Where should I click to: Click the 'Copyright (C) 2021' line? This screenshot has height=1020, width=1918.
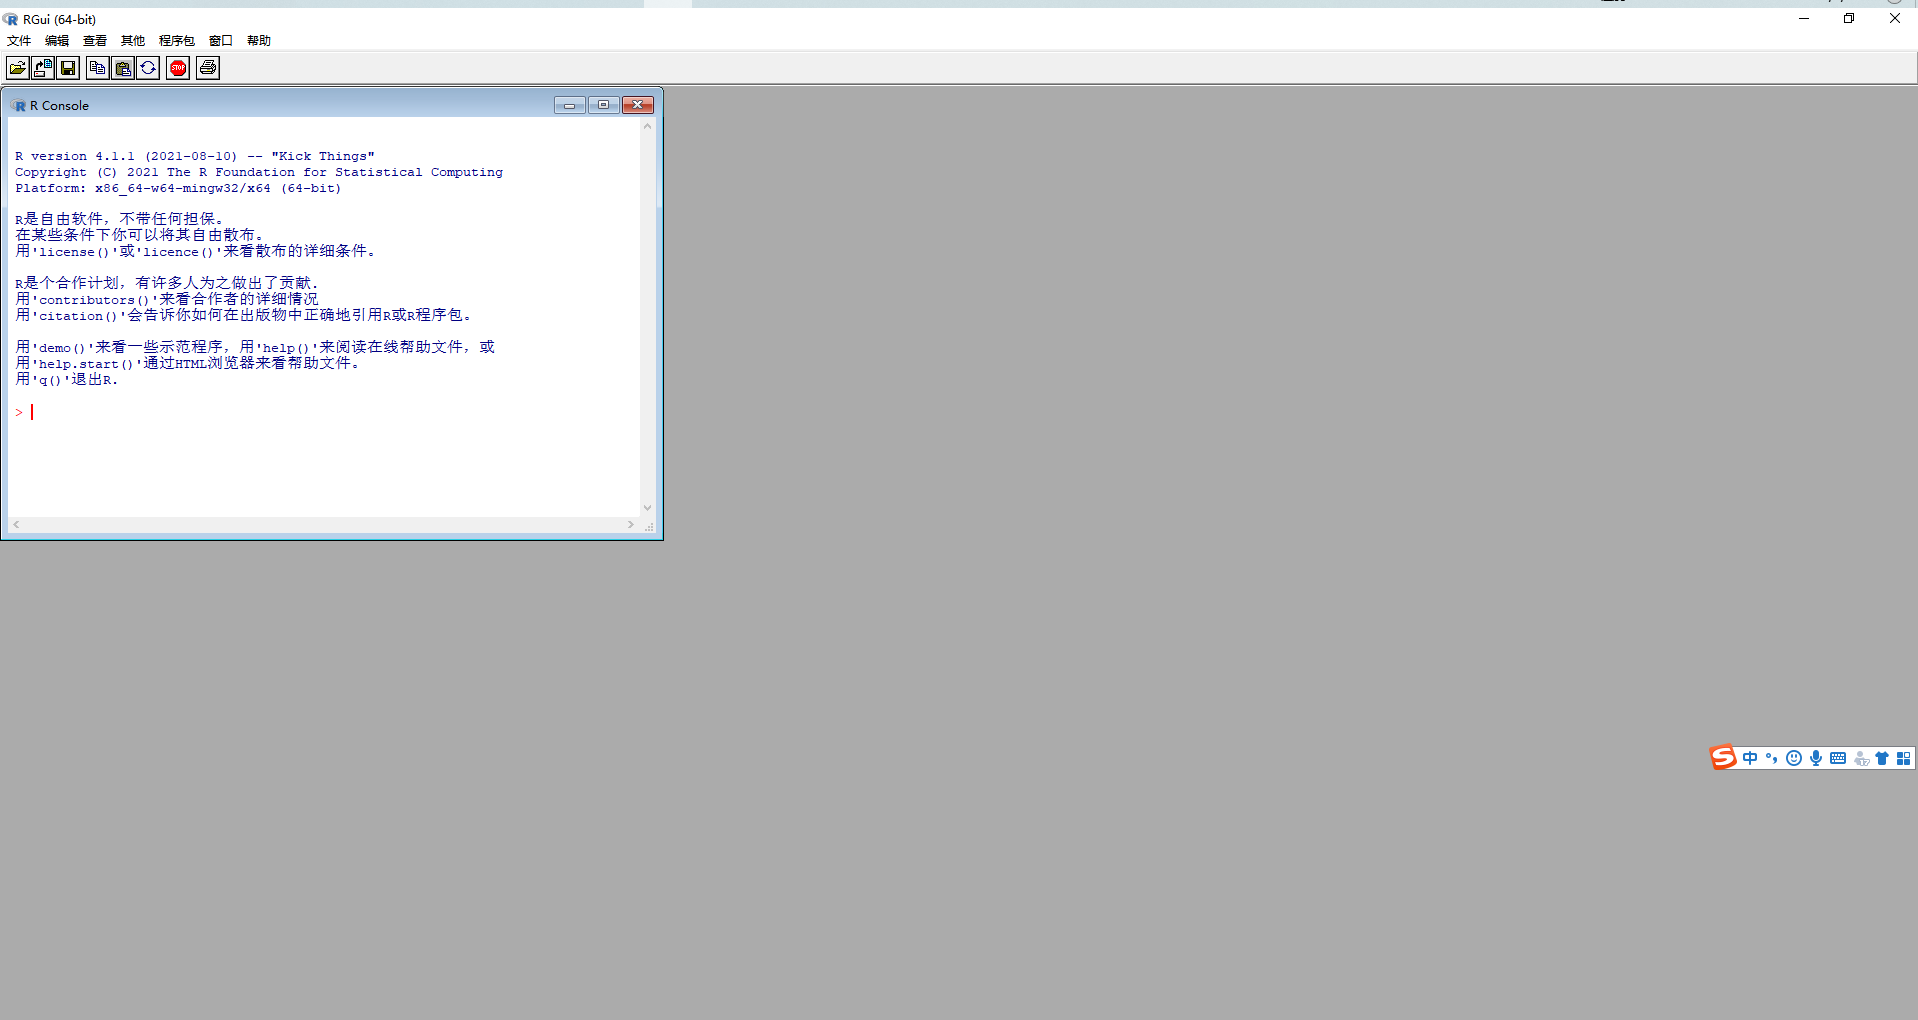pos(259,172)
